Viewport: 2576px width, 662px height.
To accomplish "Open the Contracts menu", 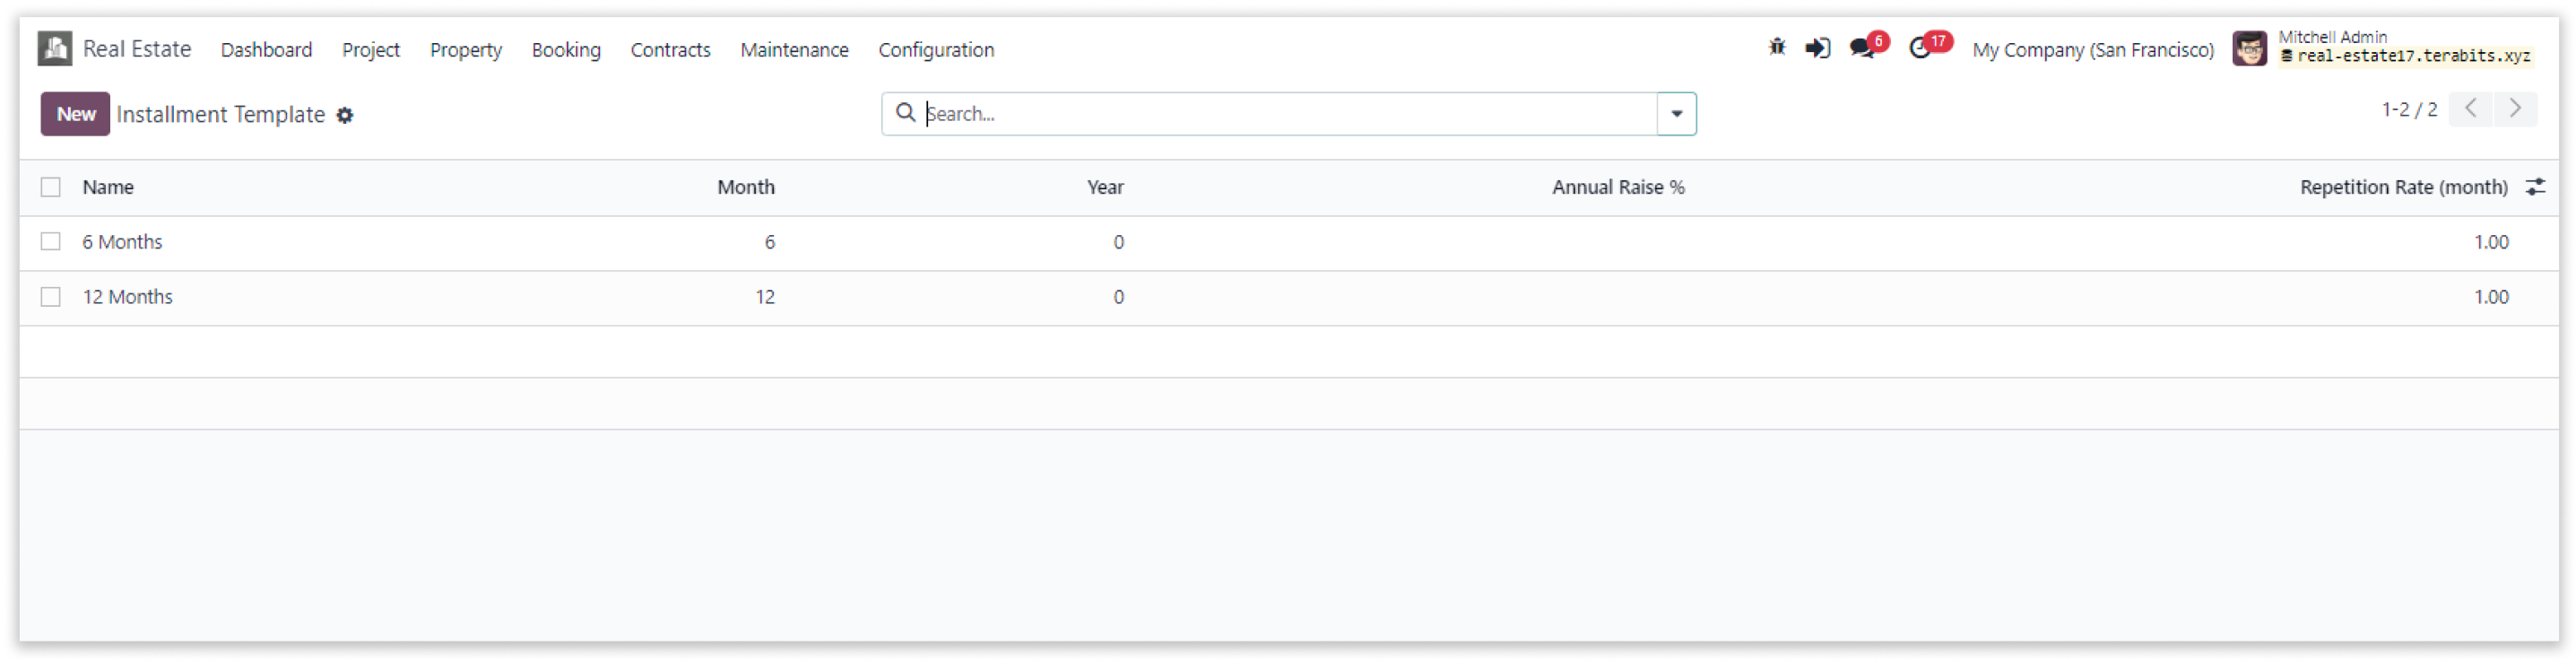I will point(670,49).
